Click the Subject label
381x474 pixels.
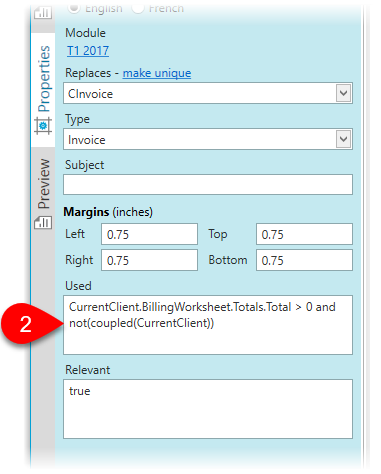[x=84, y=165]
